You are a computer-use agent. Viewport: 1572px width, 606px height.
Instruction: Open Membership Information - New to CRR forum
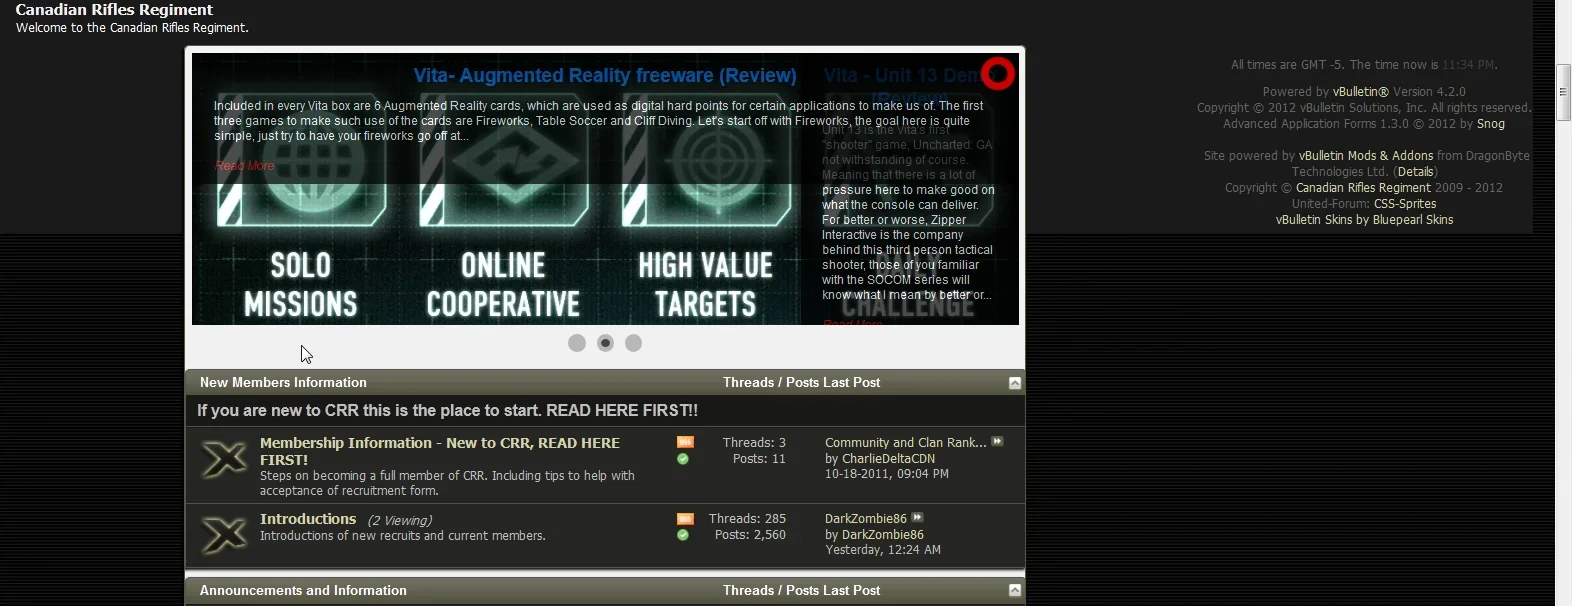pos(440,451)
